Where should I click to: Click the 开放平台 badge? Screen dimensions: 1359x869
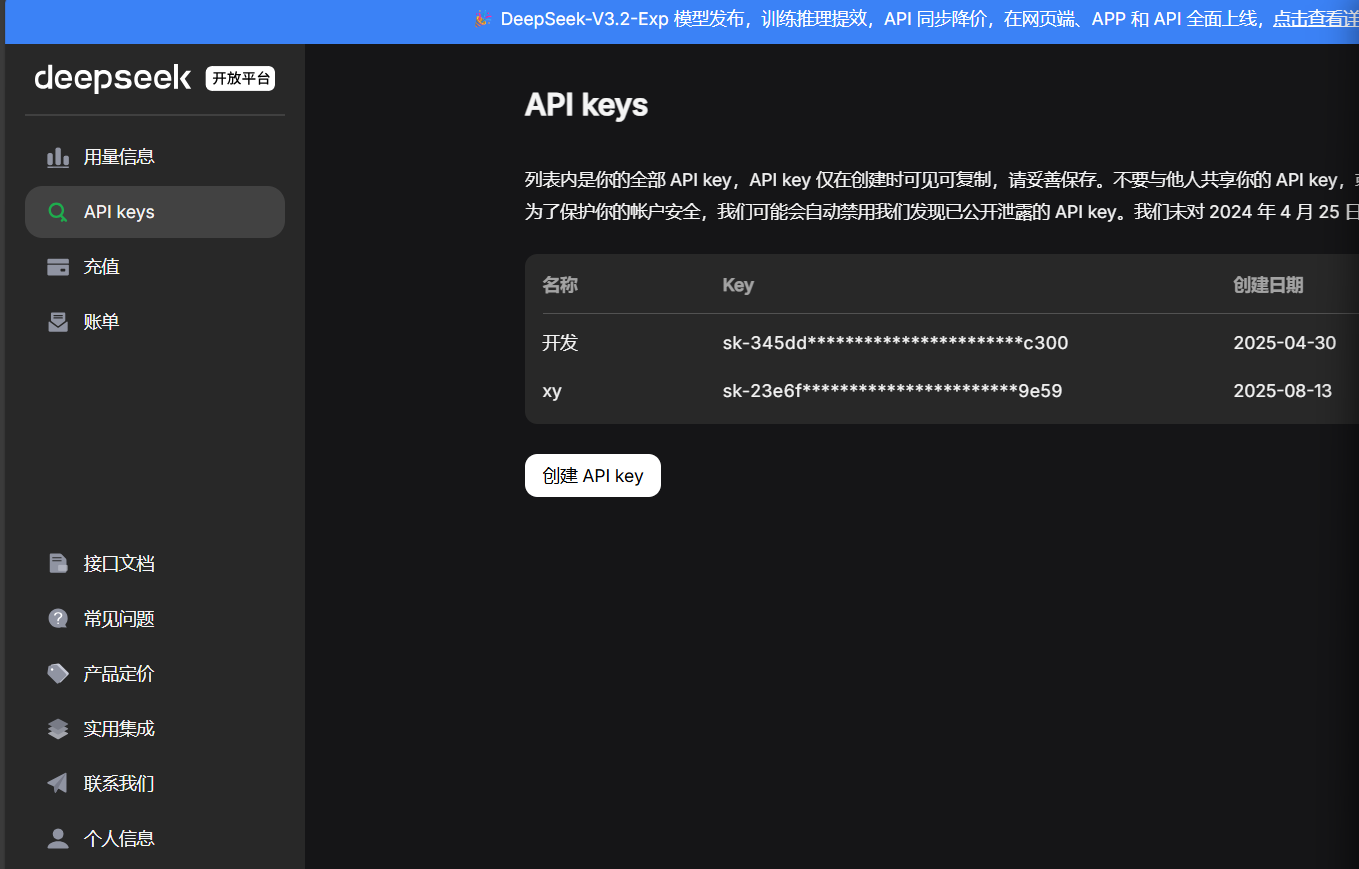pos(240,79)
